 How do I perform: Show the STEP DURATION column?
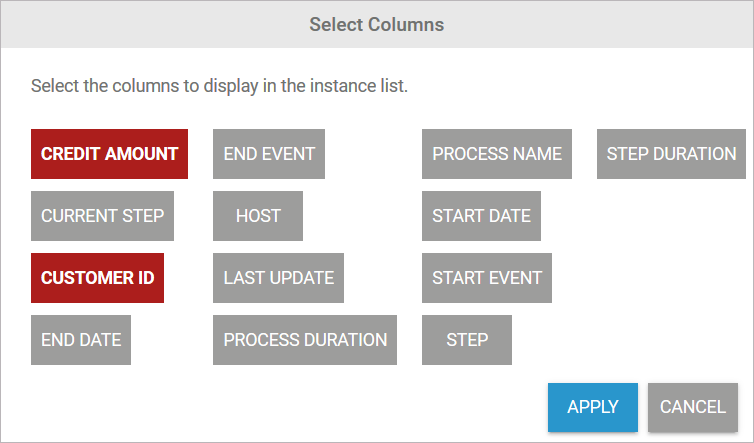coord(671,154)
